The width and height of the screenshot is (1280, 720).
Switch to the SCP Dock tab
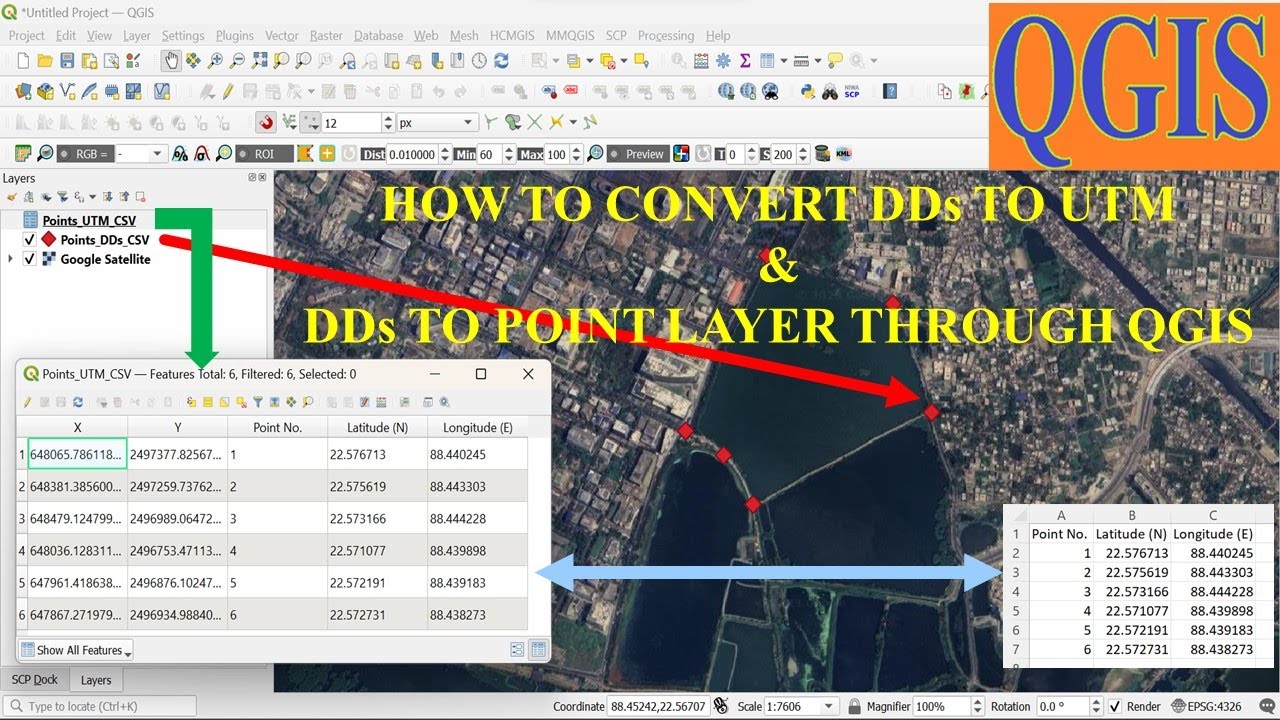tap(35, 679)
